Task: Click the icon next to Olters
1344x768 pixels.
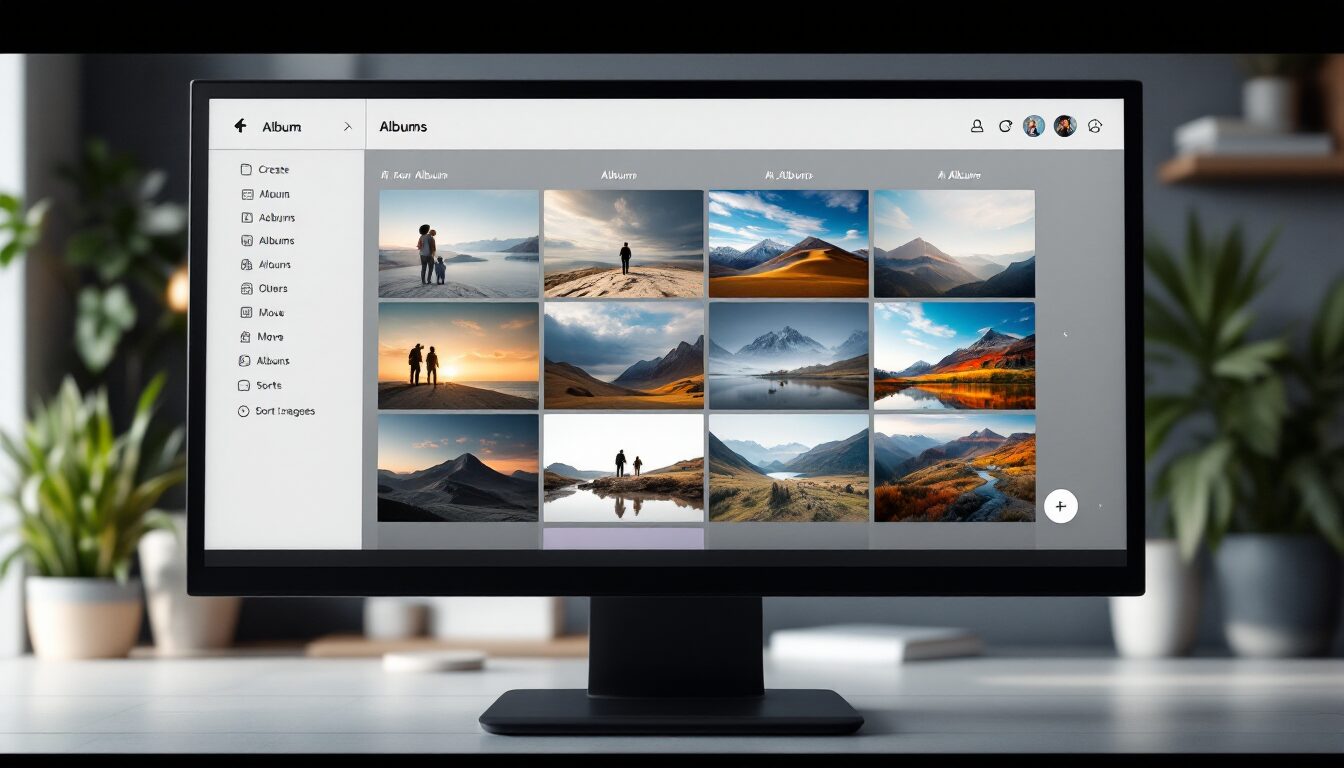Action: tap(246, 289)
